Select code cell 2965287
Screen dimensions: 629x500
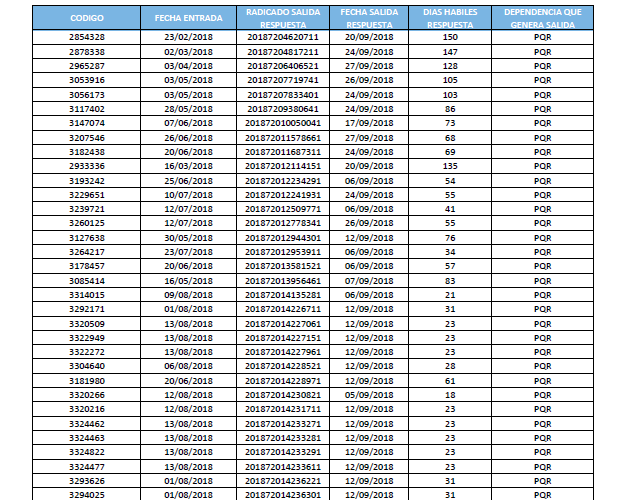(x=87, y=66)
